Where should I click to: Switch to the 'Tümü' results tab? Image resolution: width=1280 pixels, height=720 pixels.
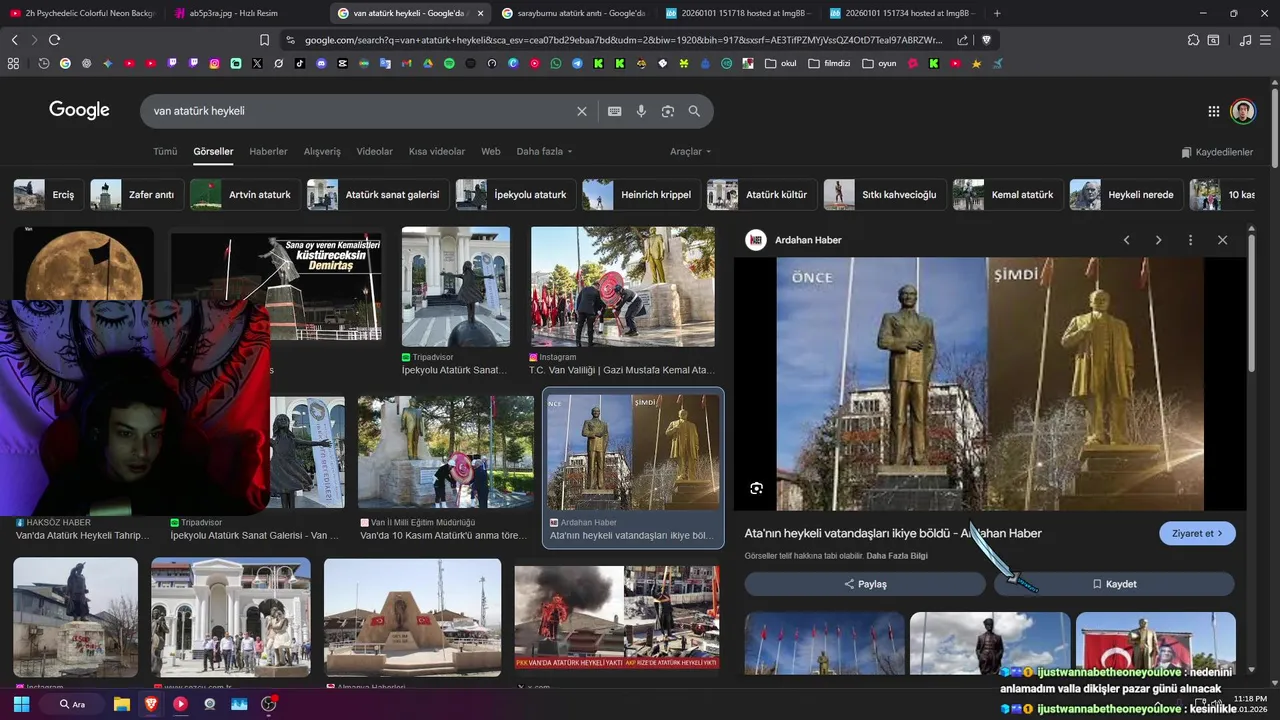pos(165,152)
